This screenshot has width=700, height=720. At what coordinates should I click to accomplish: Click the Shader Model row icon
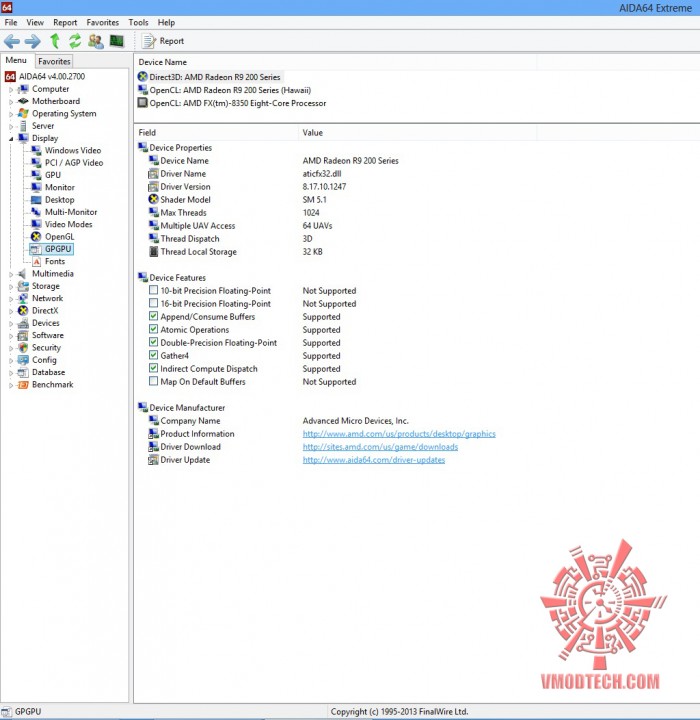[153, 199]
